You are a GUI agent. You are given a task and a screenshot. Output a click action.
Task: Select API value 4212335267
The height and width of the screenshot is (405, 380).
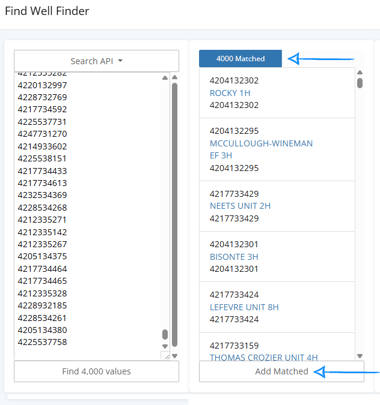click(42, 244)
